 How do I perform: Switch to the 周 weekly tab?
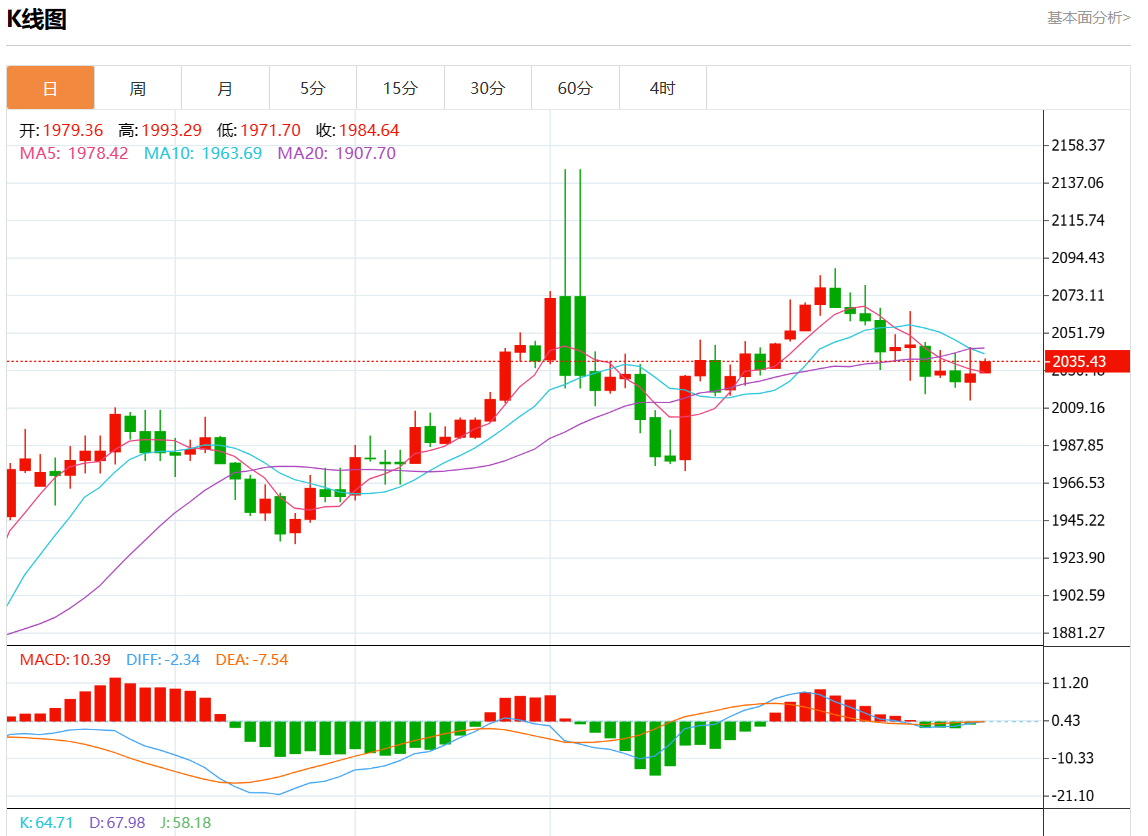(138, 88)
